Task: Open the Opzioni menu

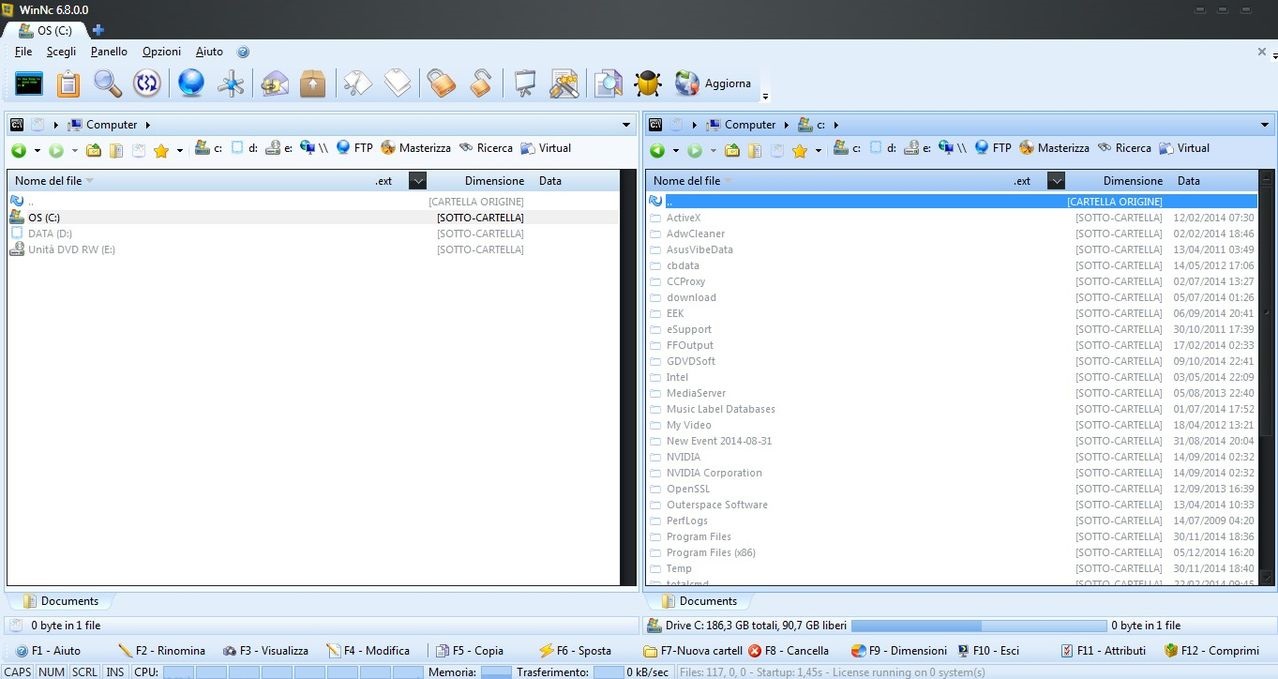Action: pyautogui.click(x=162, y=51)
